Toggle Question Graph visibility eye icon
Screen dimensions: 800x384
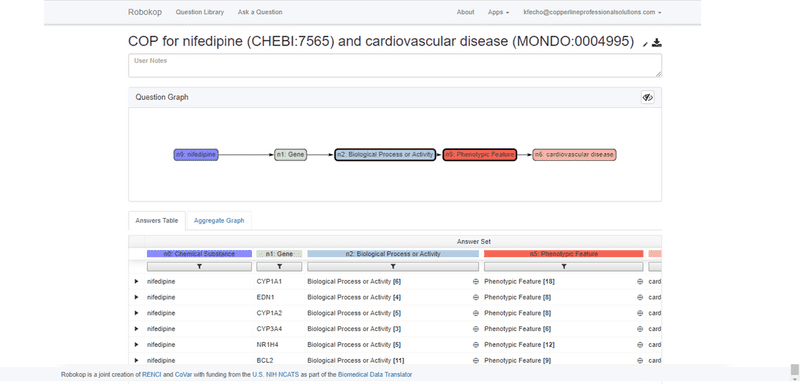click(x=647, y=97)
